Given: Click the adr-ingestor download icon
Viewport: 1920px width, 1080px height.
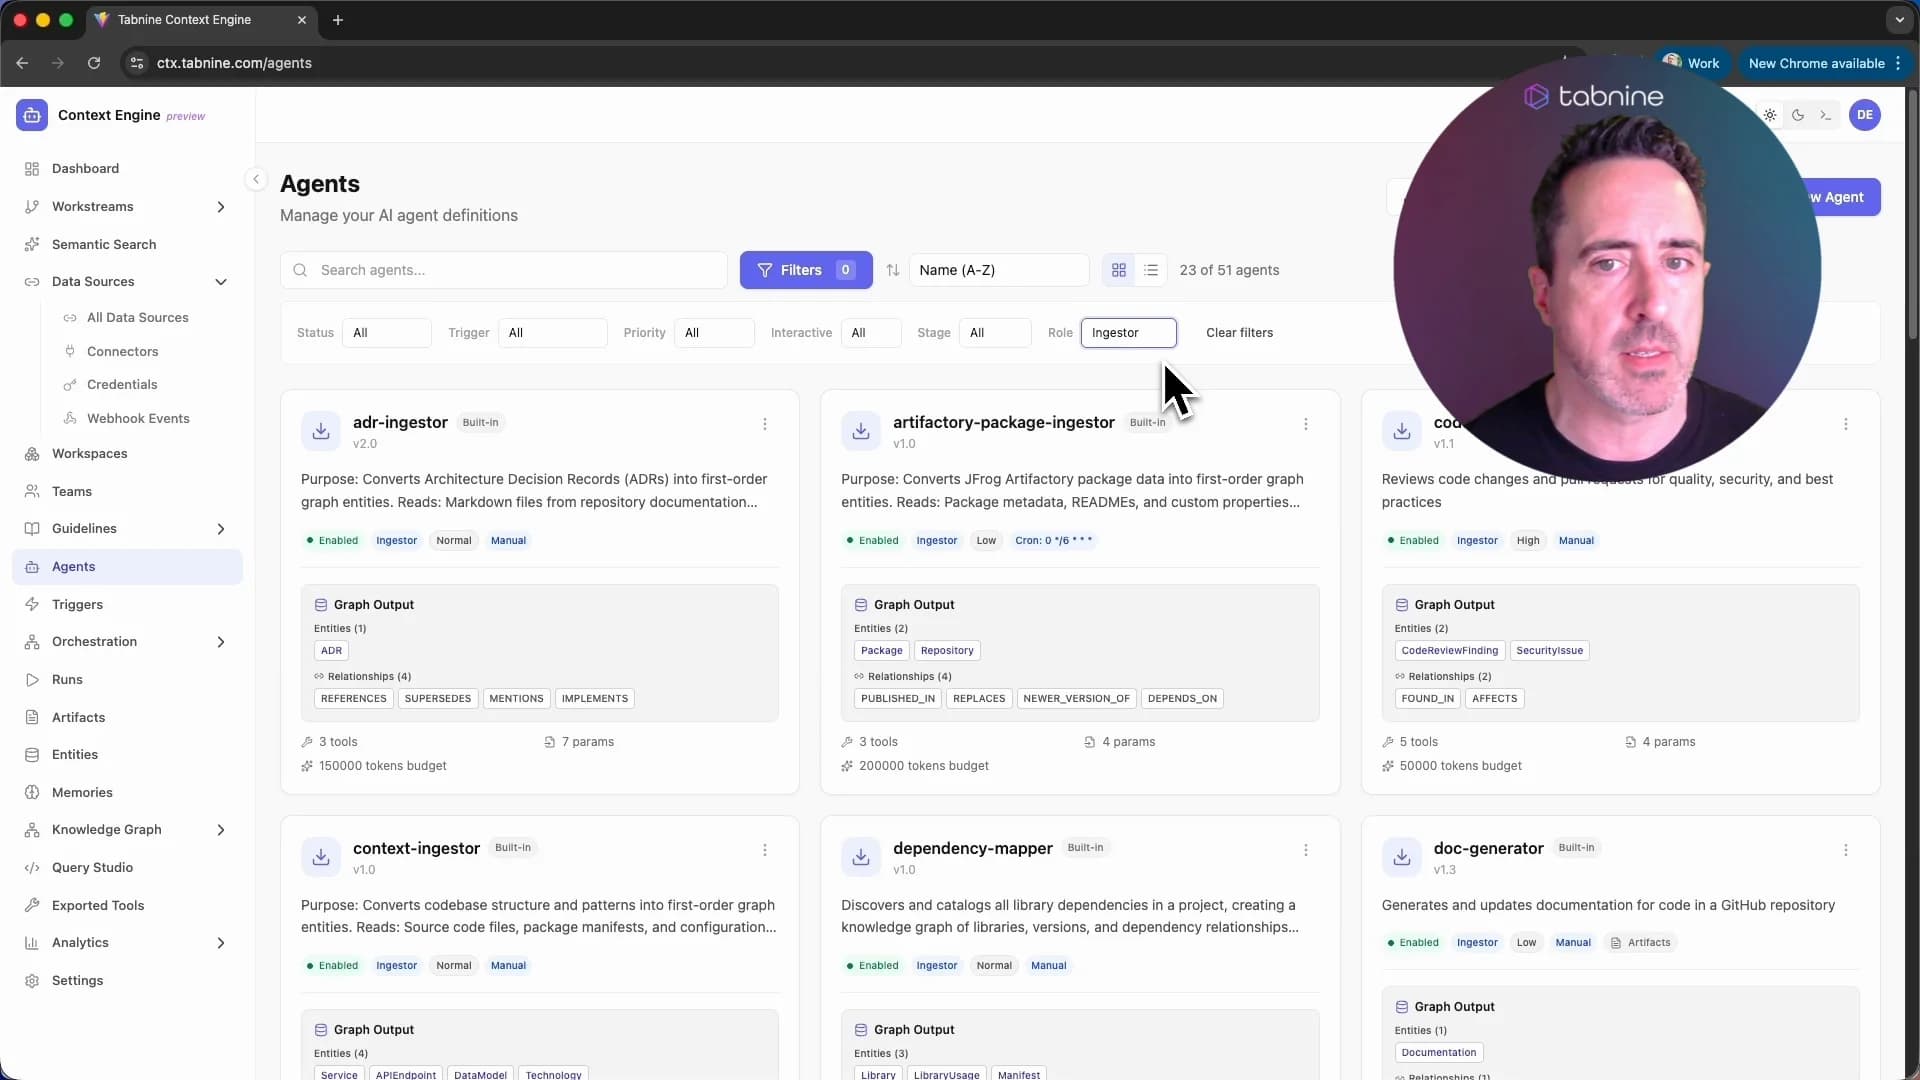Looking at the screenshot, I should pyautogui.click(x=321, y=431).
